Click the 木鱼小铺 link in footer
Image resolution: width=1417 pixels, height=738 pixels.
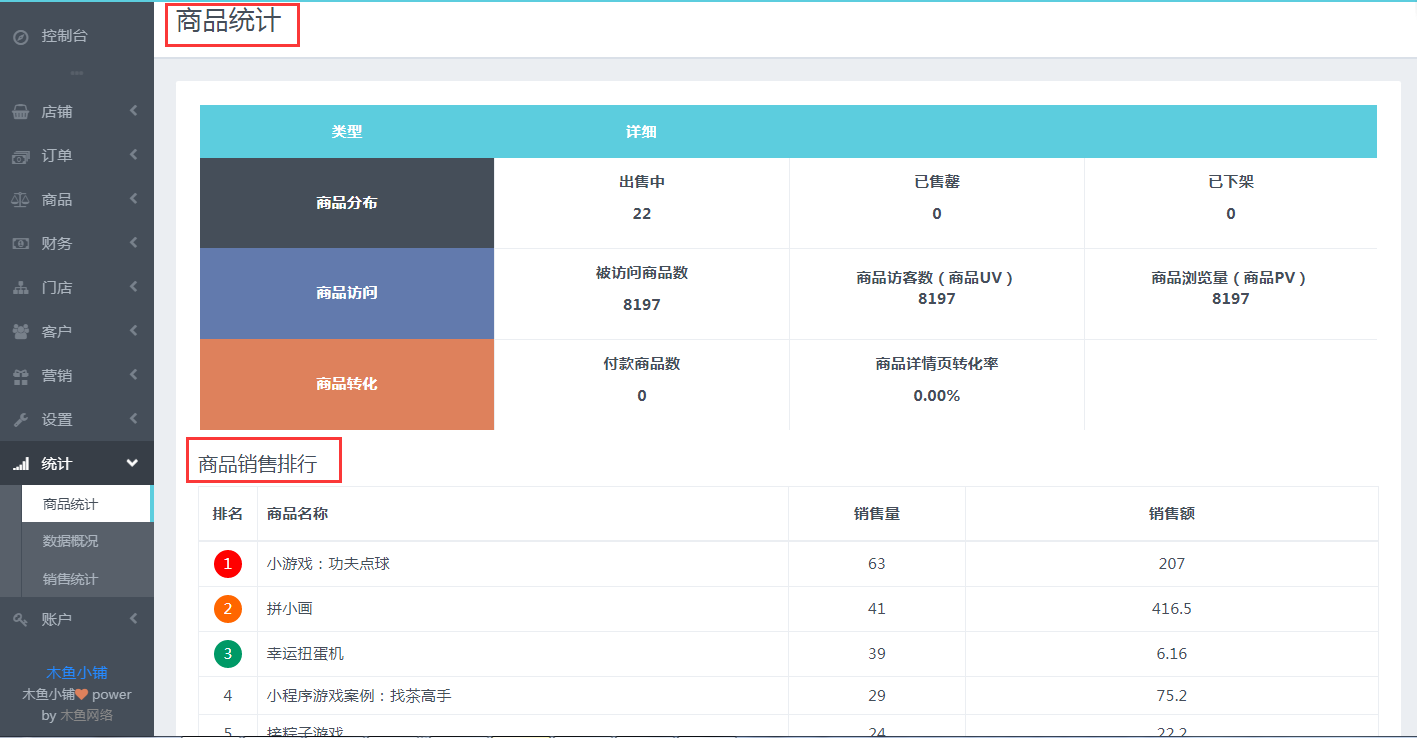click(76, 673)
